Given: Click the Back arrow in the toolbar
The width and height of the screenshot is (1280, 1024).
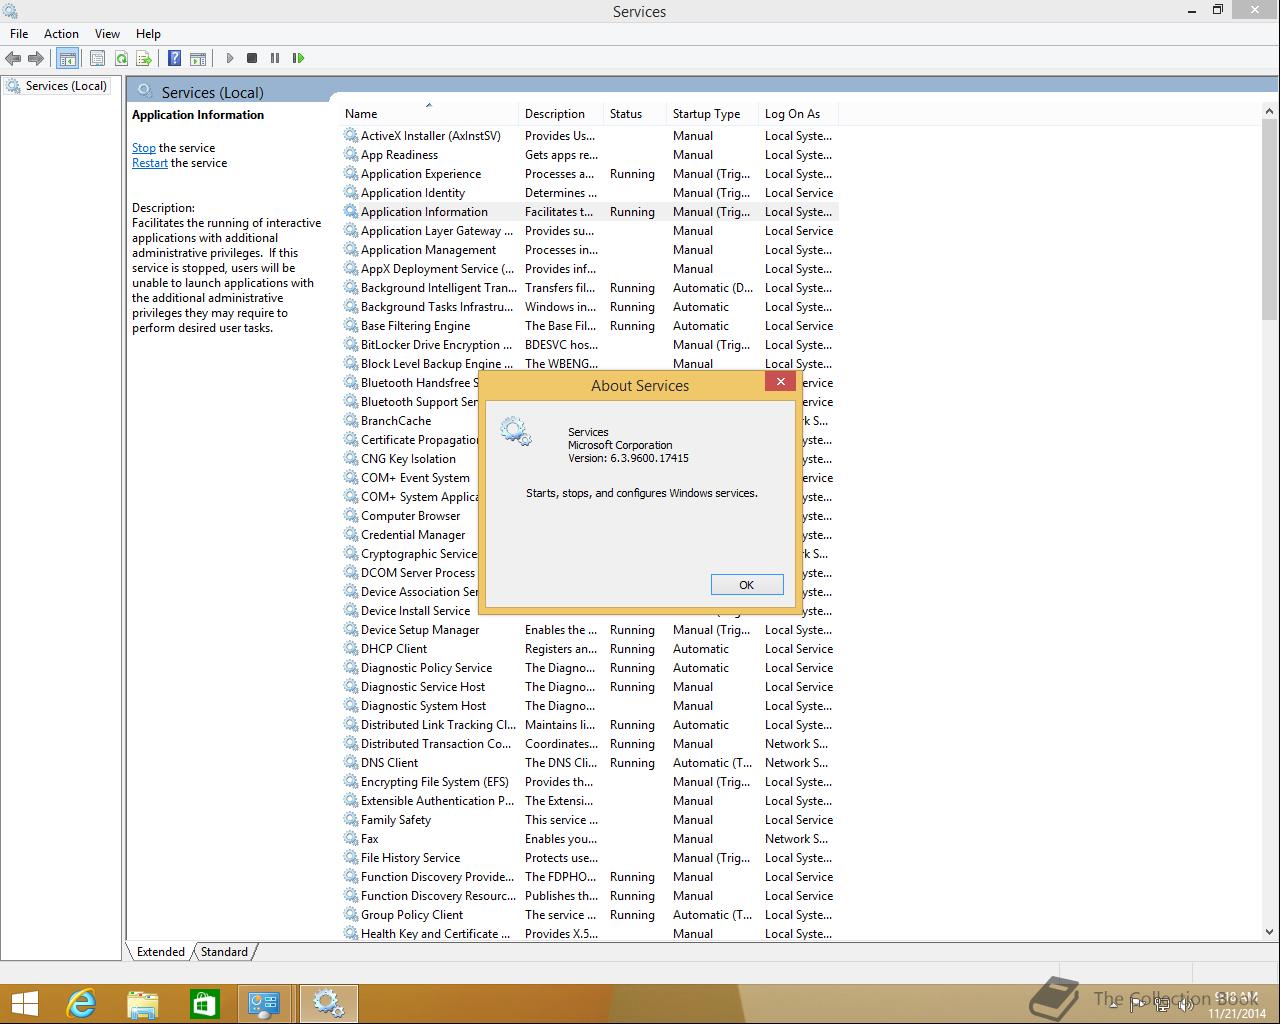Looking at the screenshot, I should pyautogui.click(x=13, y=58).
